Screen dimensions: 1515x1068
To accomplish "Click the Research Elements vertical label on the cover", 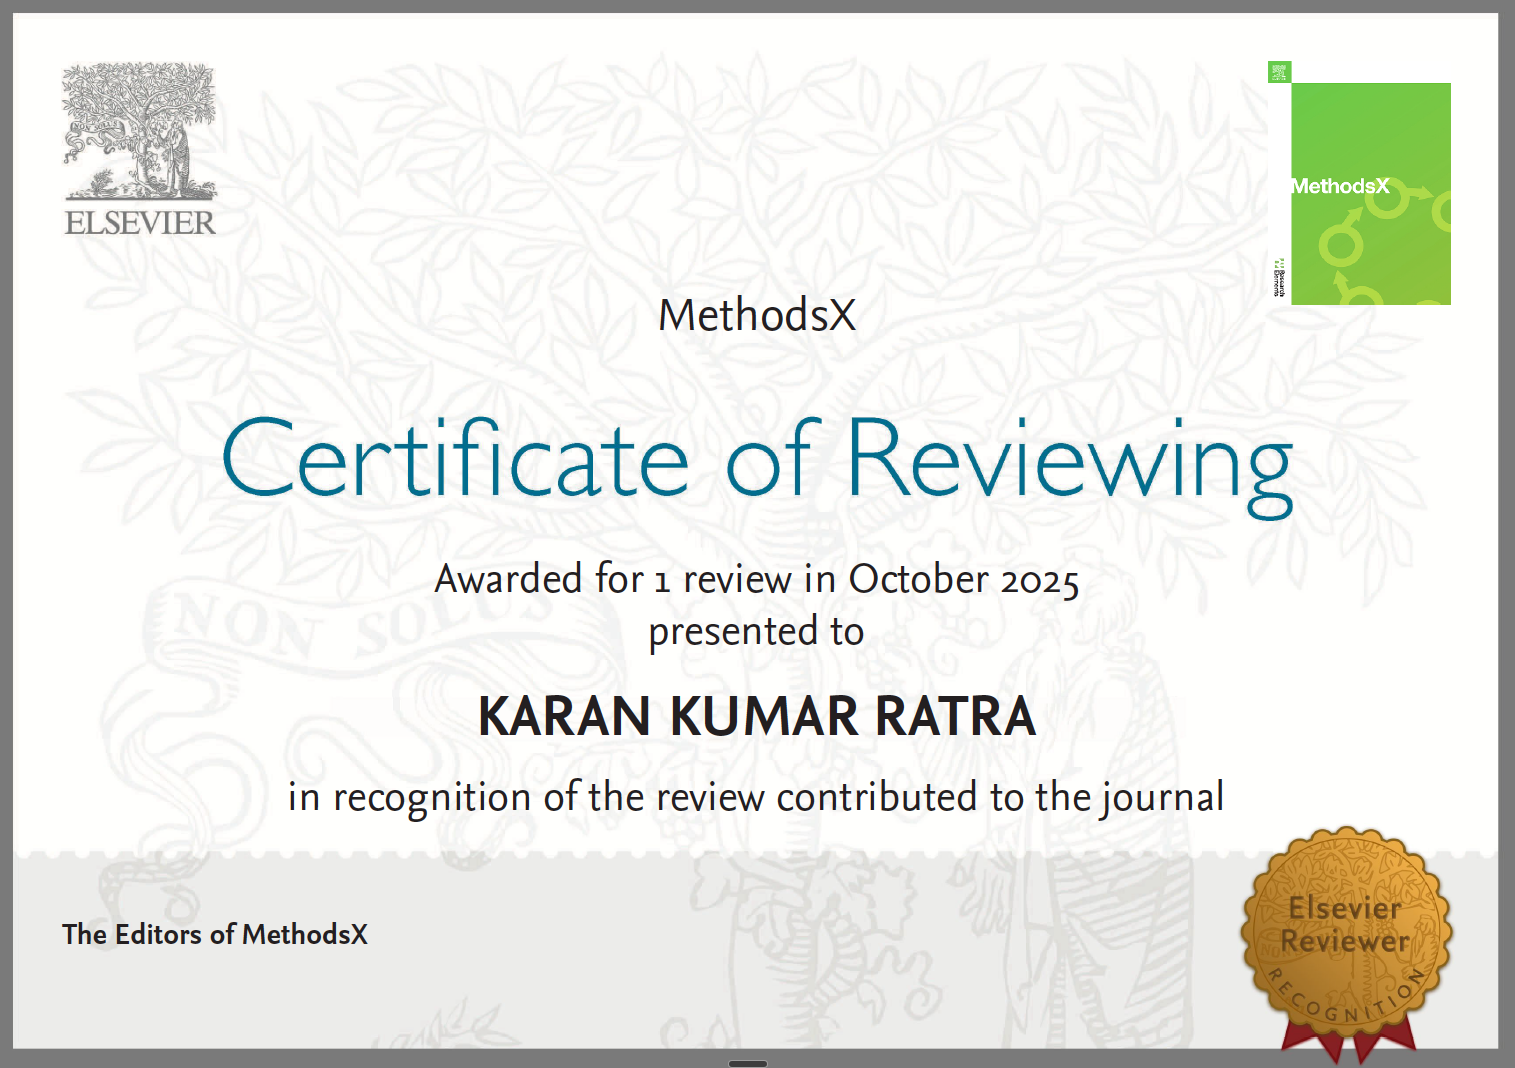I will pyautogui.click(x=1279, y=278).
